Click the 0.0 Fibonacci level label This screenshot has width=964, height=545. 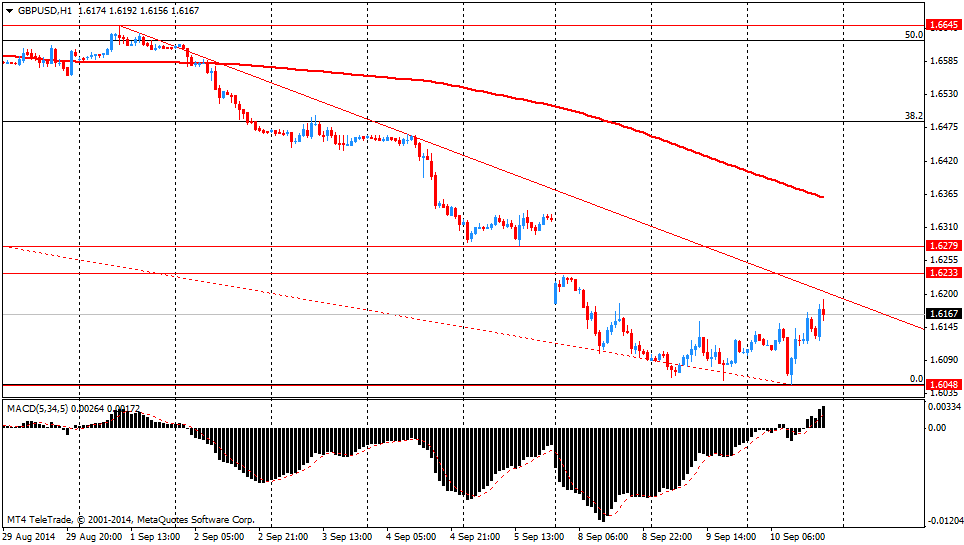coord(915,379)
